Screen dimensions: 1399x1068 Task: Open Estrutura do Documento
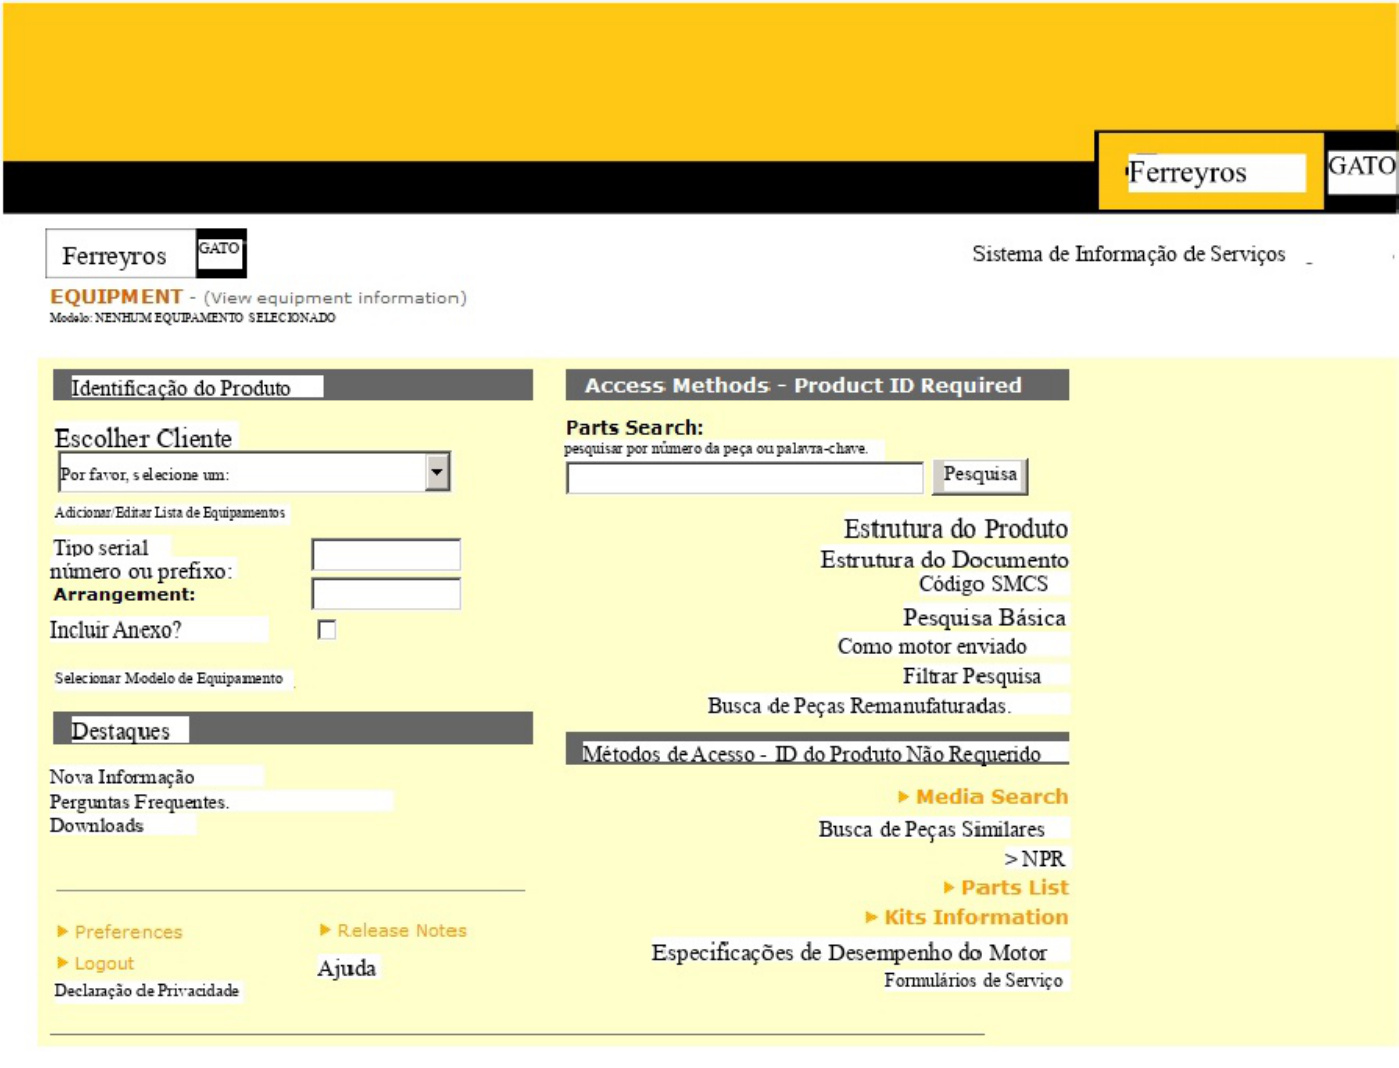coord(944,560)
